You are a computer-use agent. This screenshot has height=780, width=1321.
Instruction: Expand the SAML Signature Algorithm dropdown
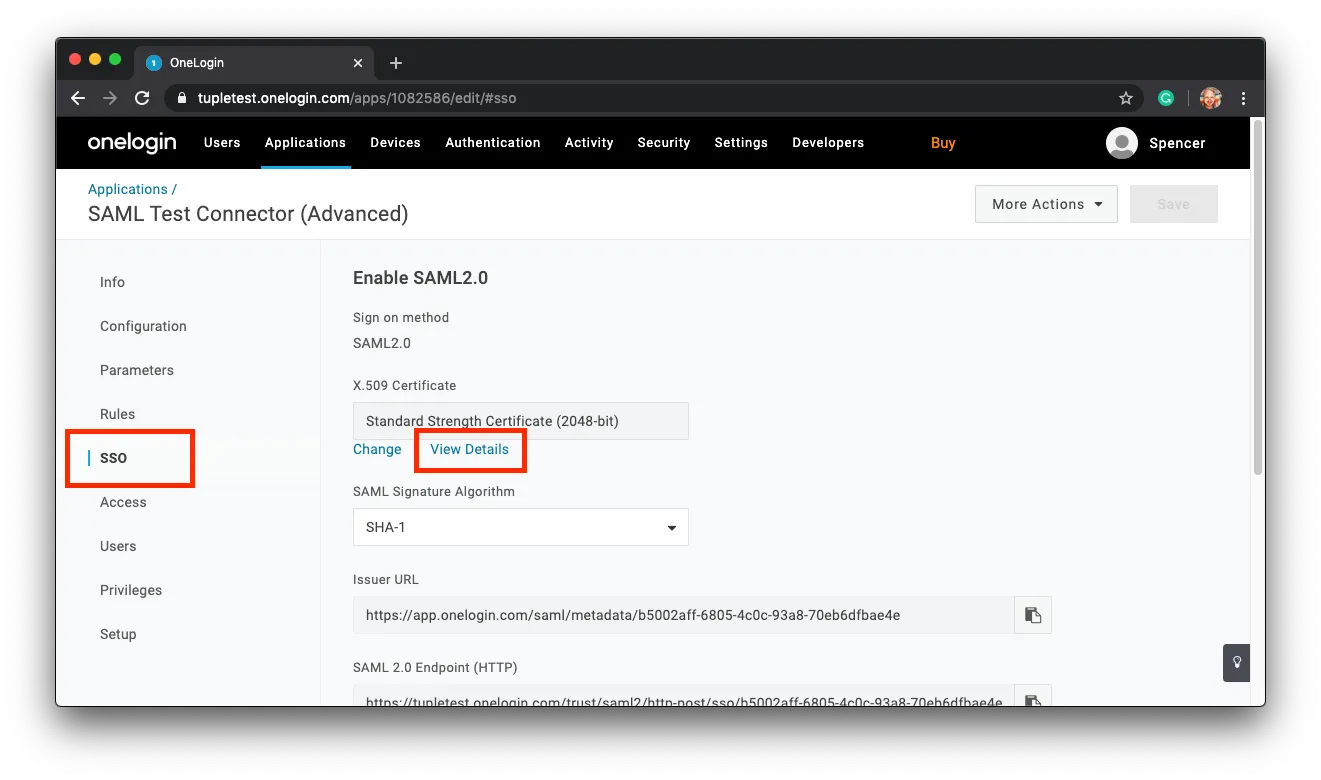click(520, 528)
